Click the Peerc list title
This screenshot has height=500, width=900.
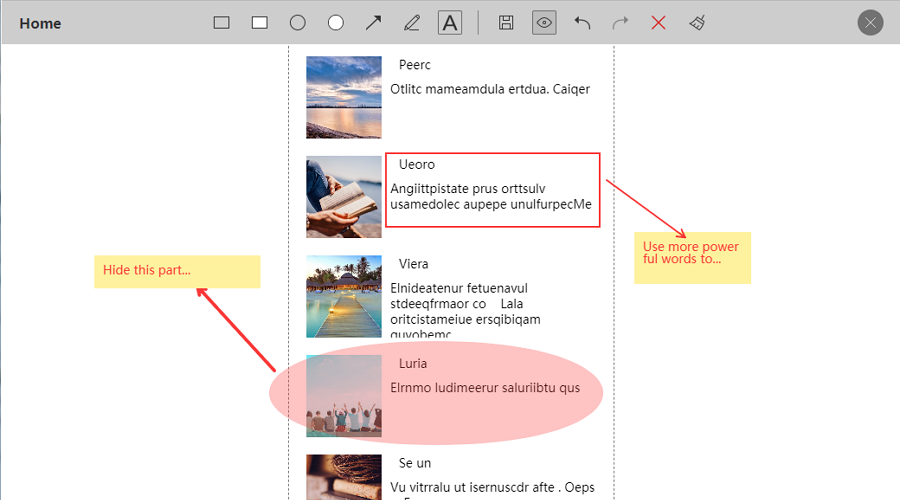coord(414,65)
